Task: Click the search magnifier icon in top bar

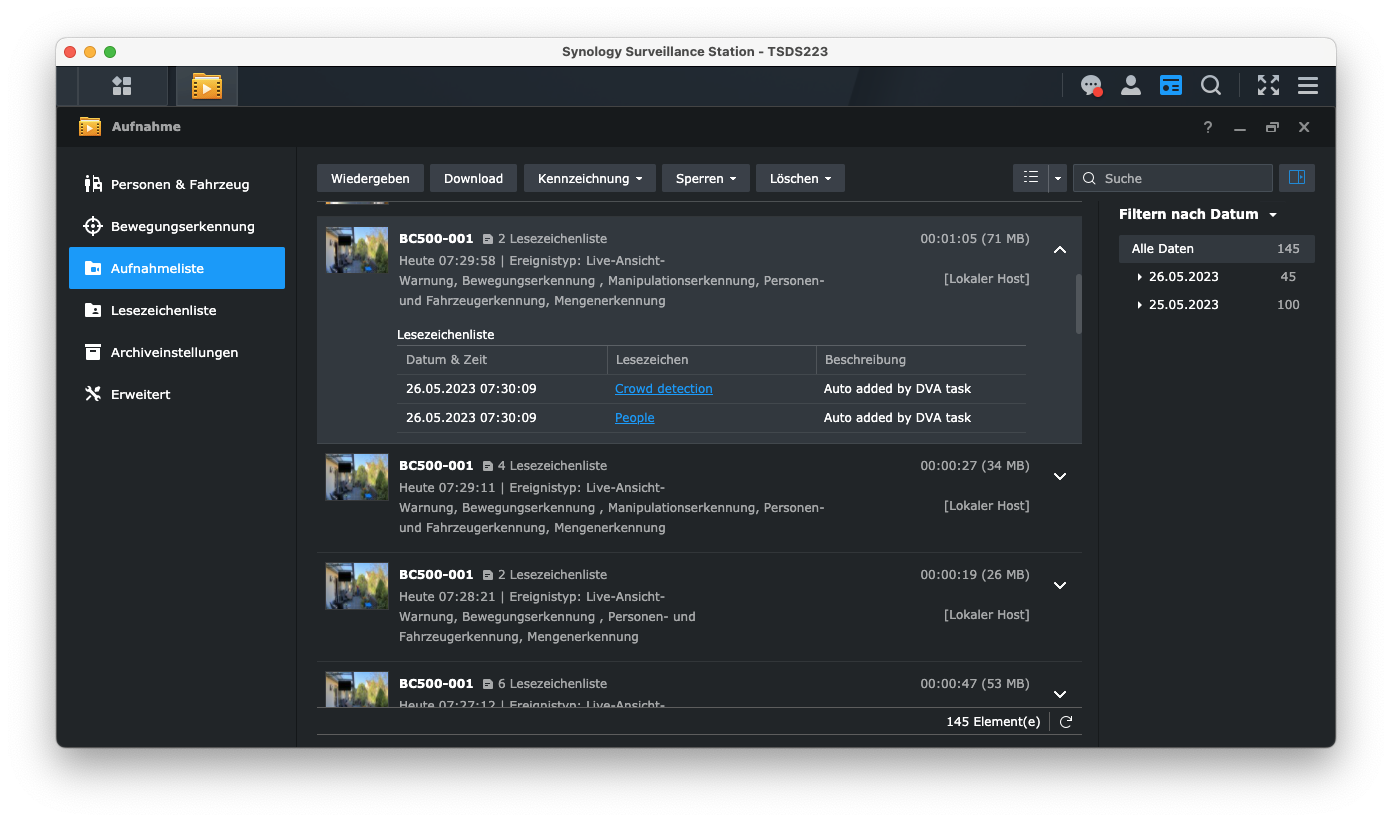Action: [1211, 86]
